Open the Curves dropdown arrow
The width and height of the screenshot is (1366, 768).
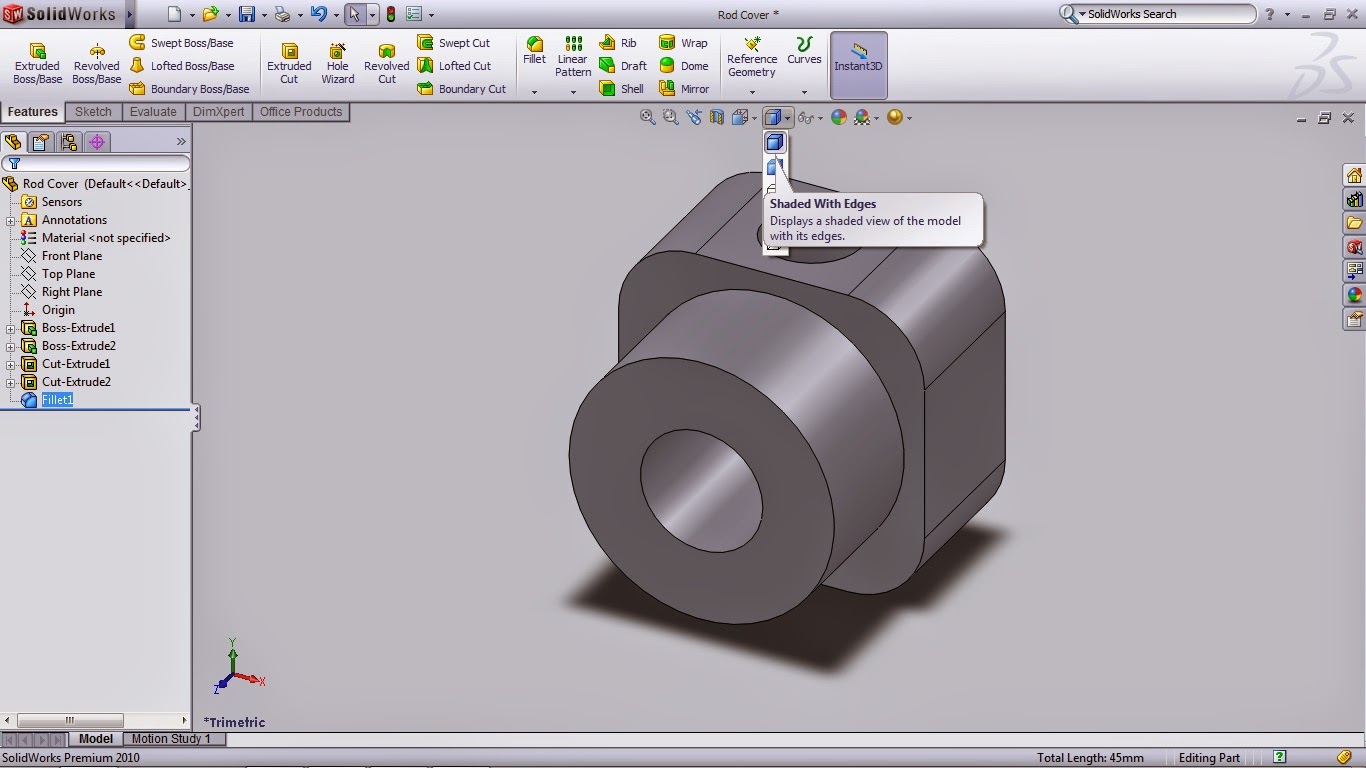tap(804, 92)
